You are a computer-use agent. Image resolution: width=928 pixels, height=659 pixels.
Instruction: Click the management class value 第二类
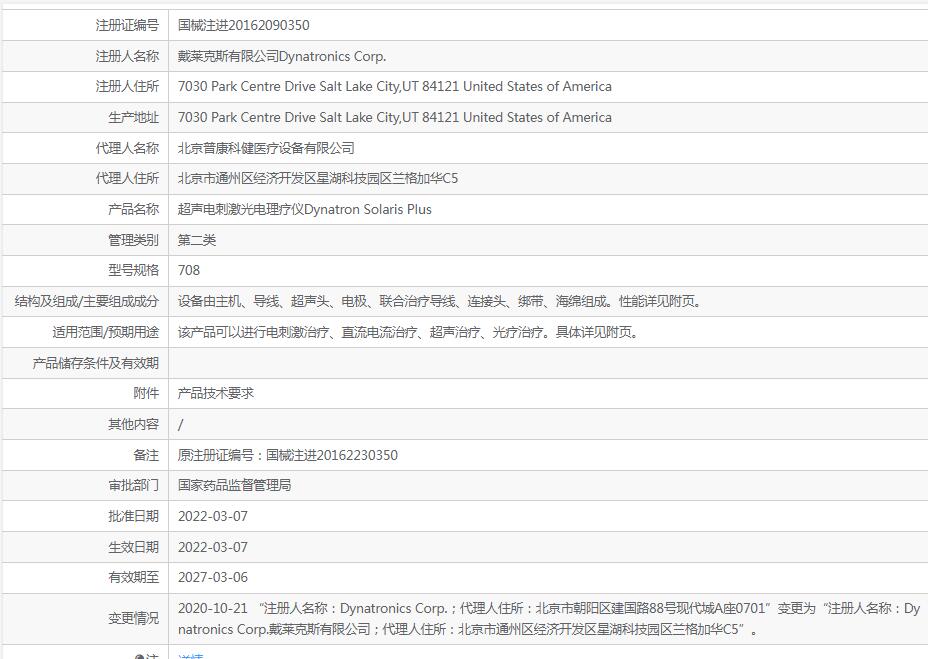tap(197, 240)
